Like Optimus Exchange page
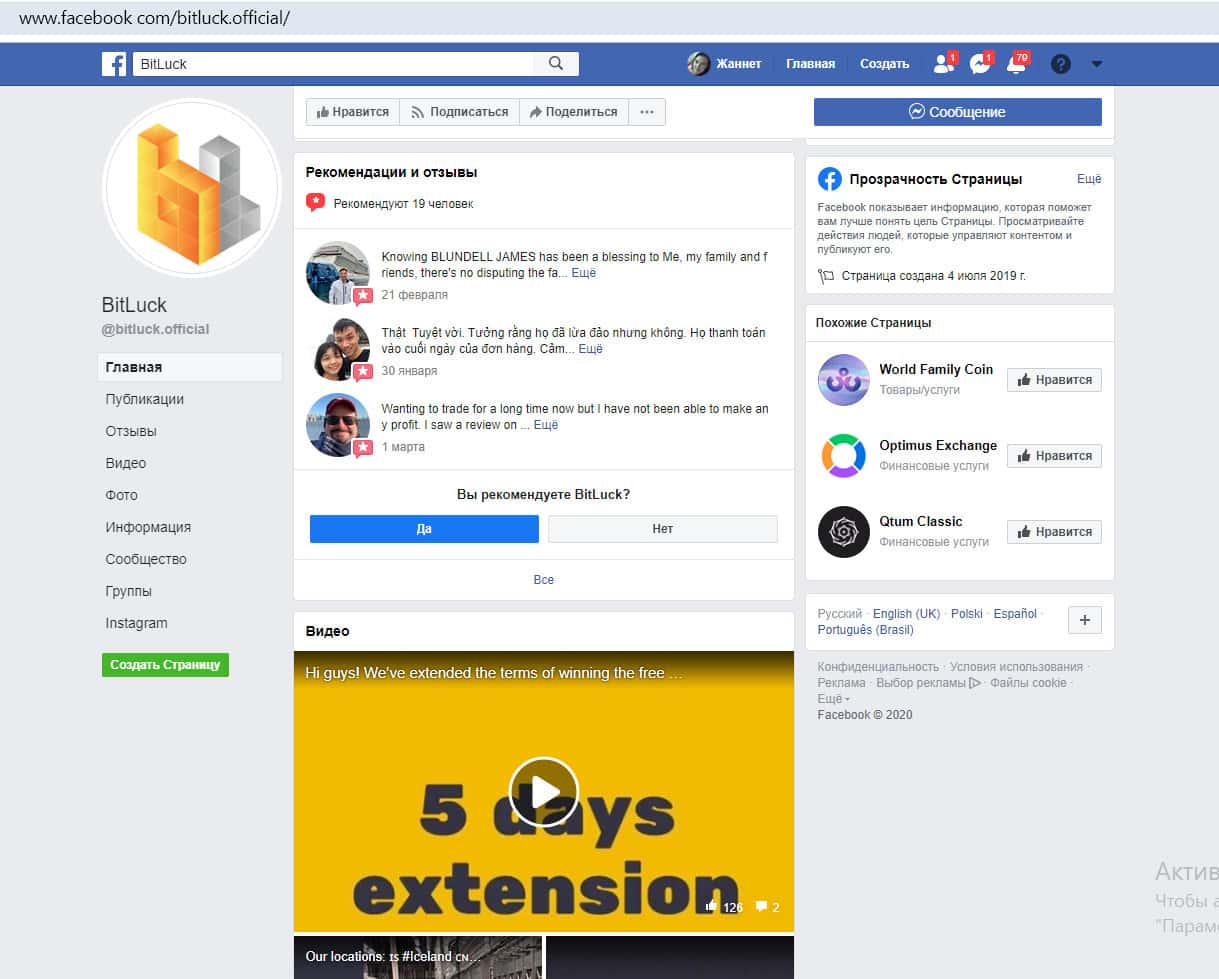 coord(1054,456)
